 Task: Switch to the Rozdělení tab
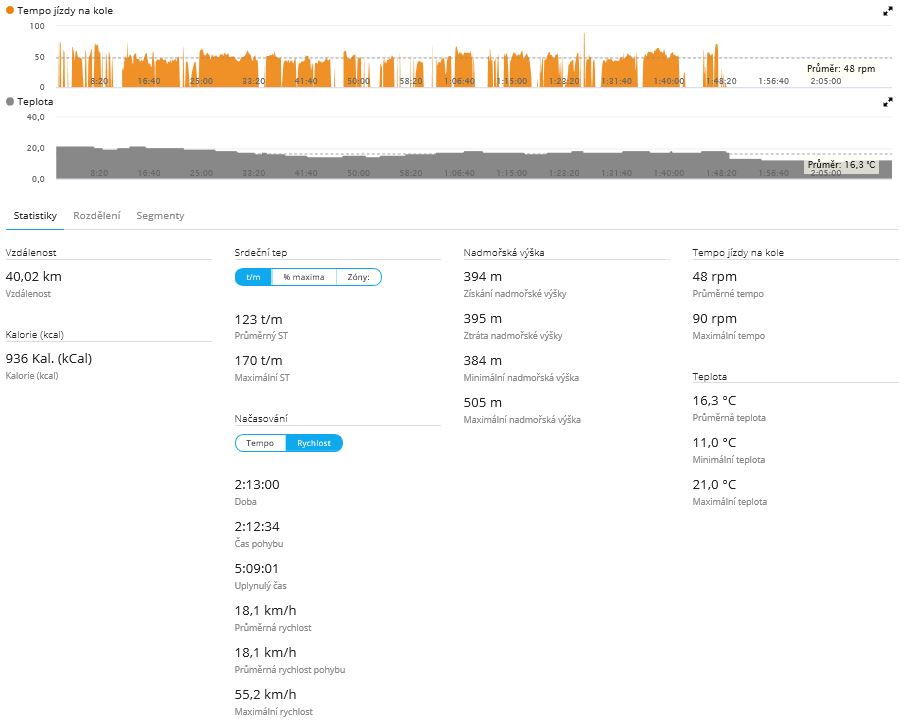(x=97, y=216)
